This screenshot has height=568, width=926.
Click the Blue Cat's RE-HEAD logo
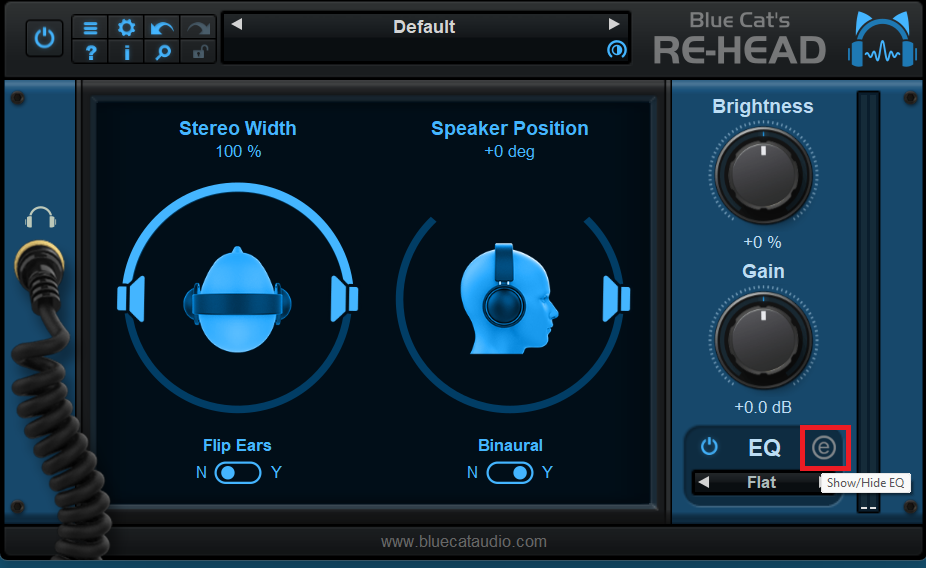pos(740,38)
